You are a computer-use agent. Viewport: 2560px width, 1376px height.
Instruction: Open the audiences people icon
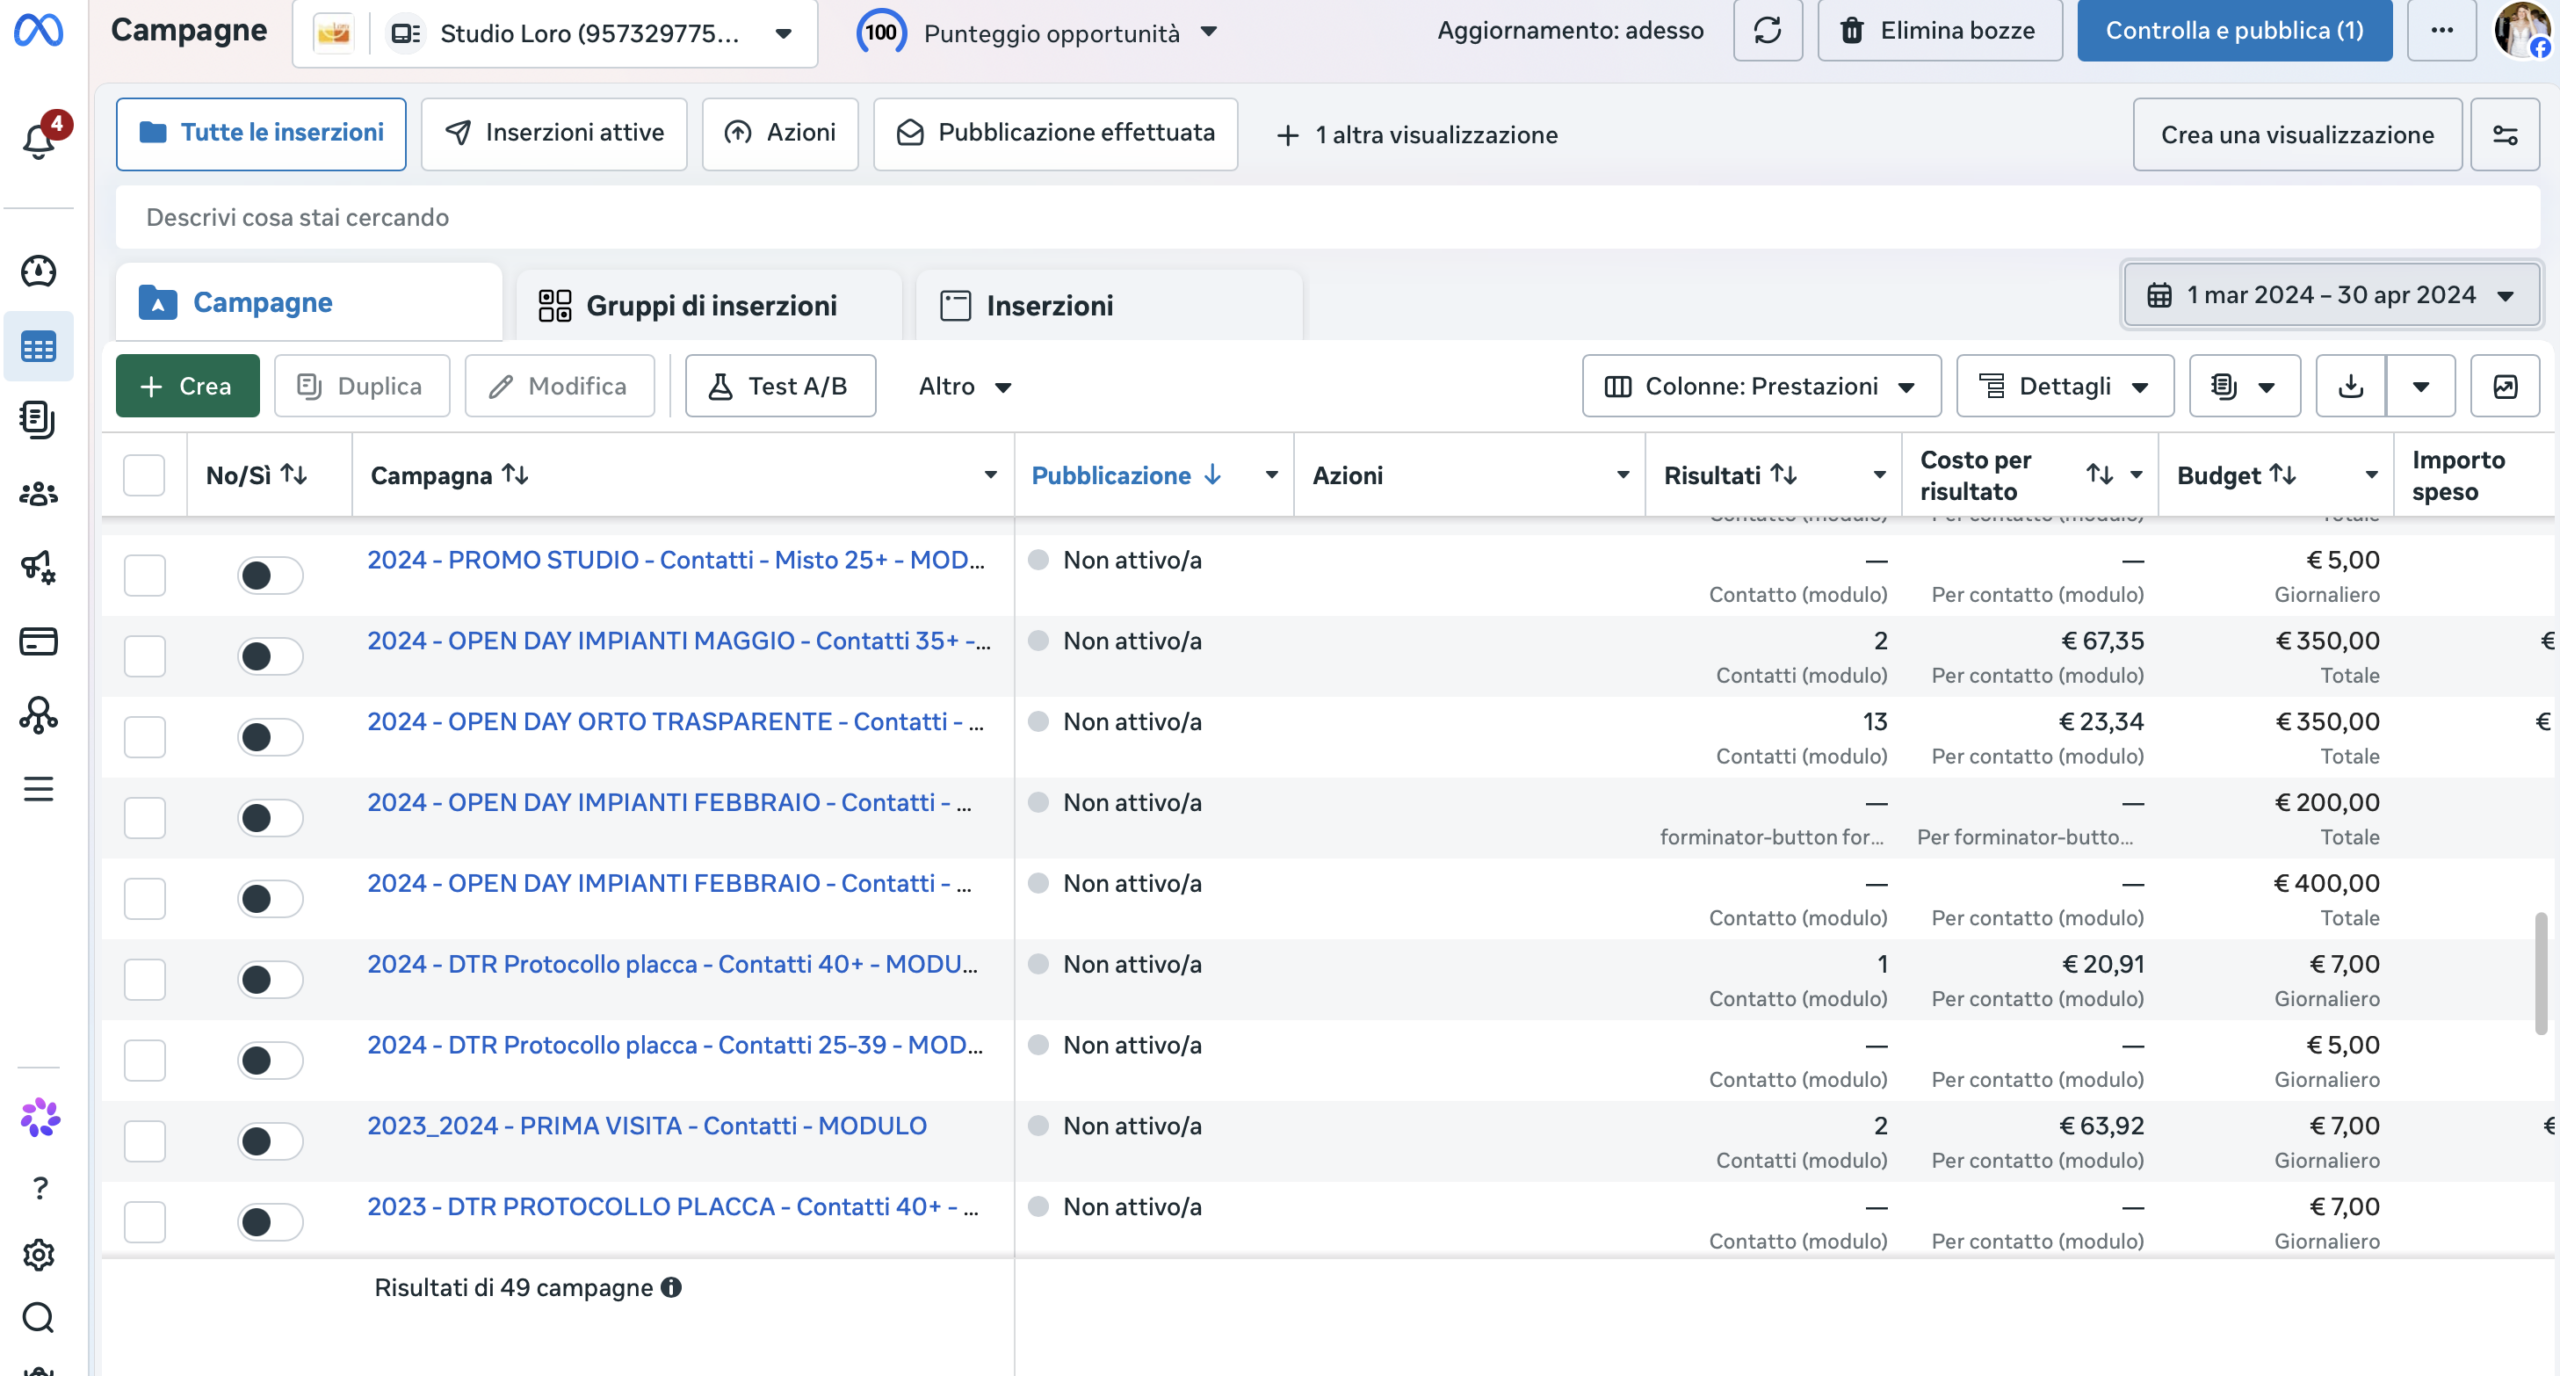tap(38, 494)
